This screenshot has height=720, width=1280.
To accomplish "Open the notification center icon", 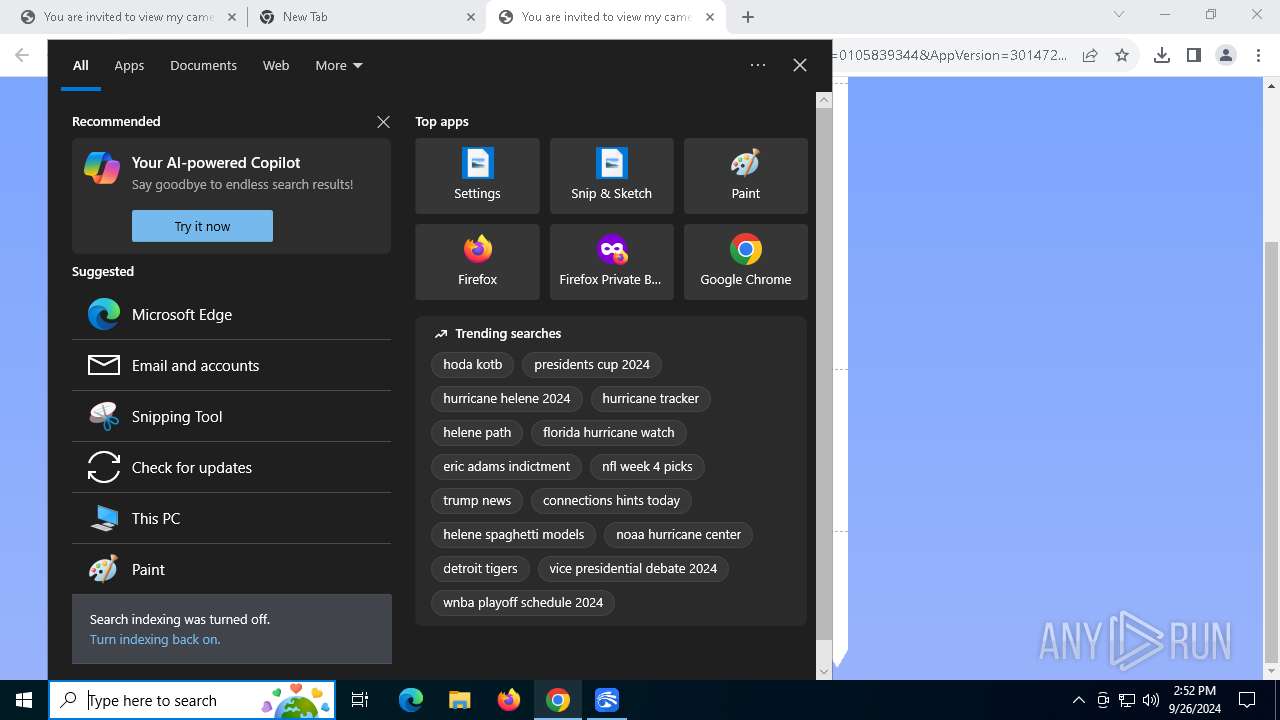I will (1247, 700).
